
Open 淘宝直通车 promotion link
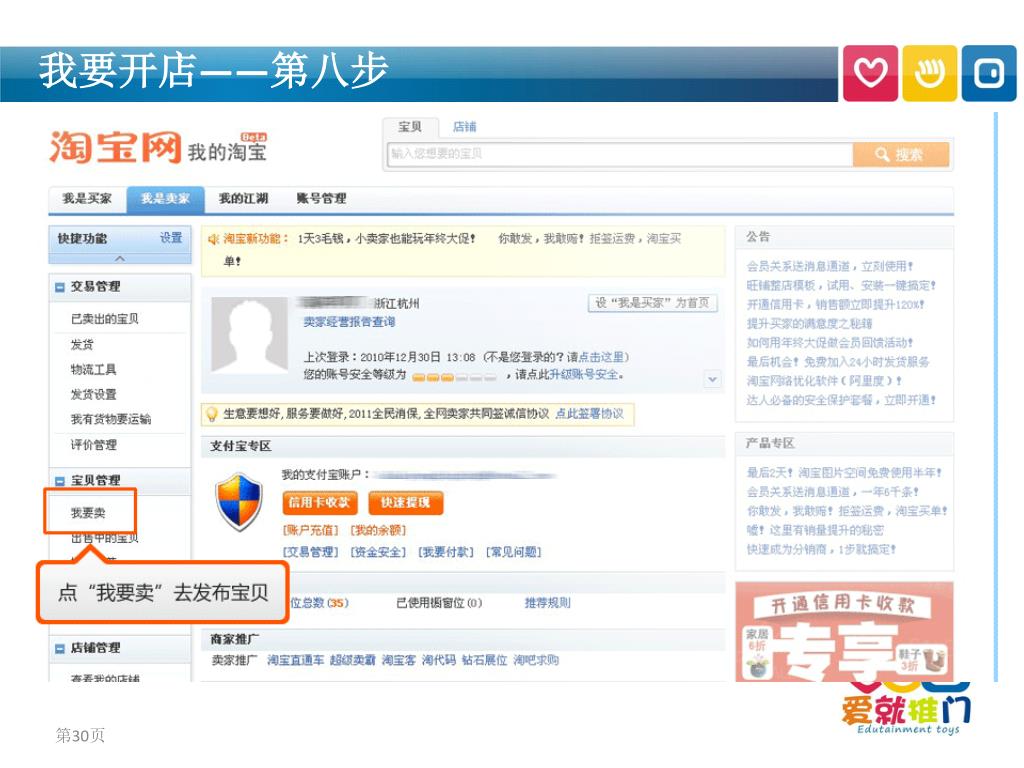(x=295, y=660)
